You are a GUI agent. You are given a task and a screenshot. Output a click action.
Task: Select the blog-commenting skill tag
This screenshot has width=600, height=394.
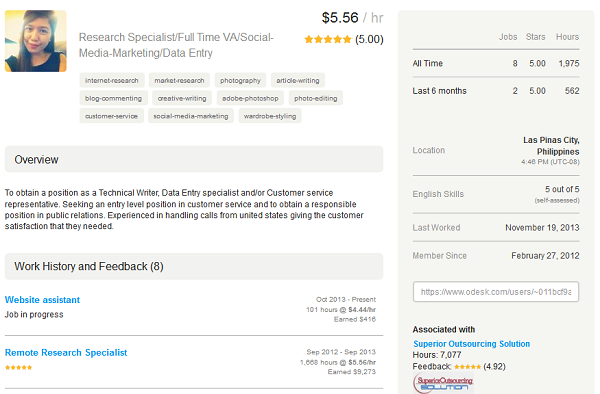click(x=113, y=98)
